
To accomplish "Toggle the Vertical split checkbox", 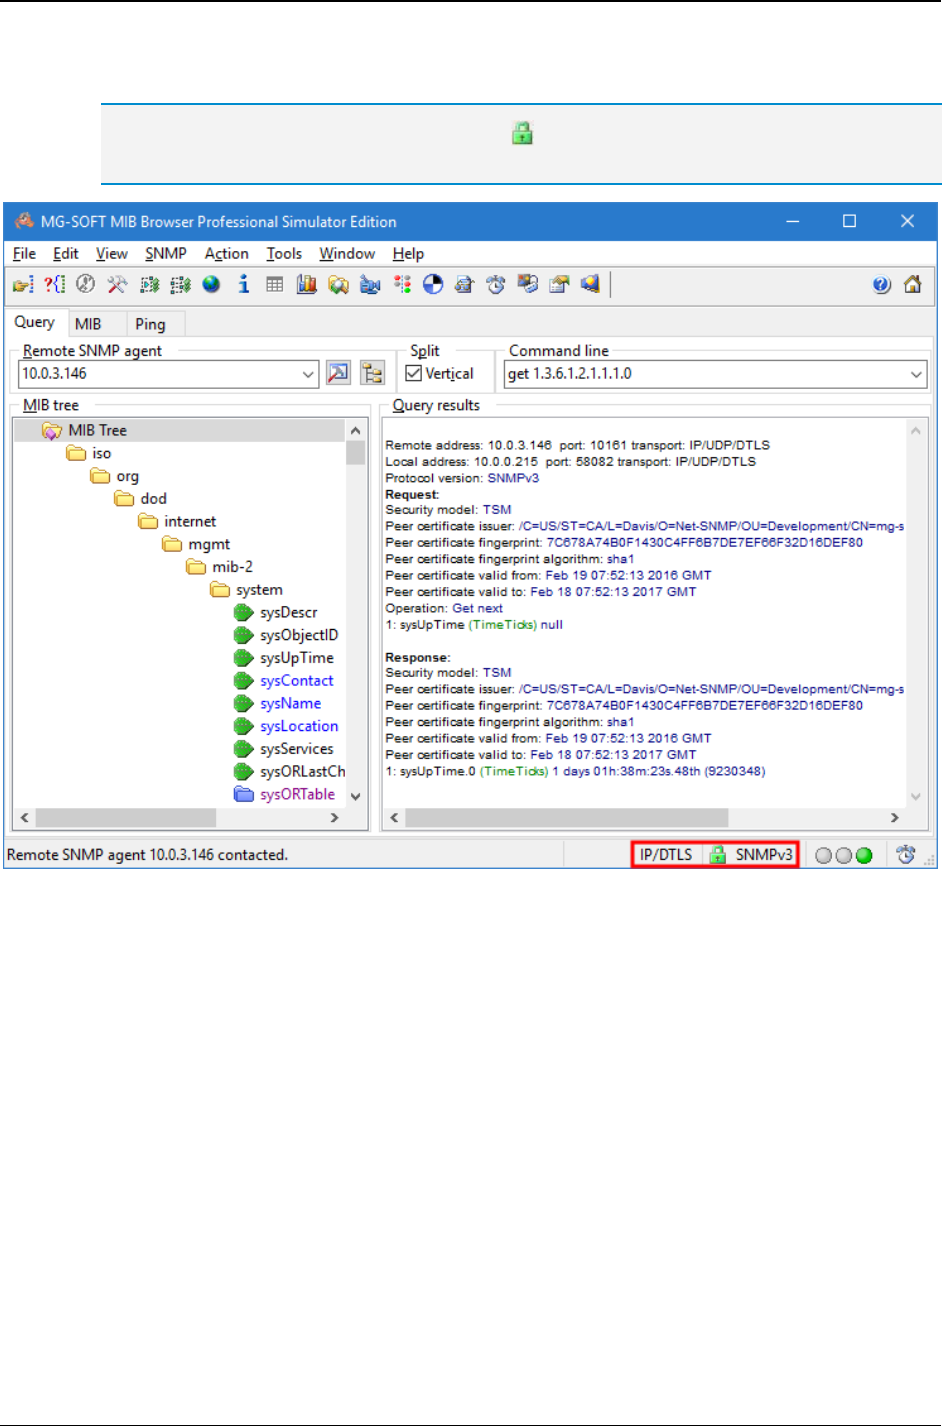I will [413, 373].
